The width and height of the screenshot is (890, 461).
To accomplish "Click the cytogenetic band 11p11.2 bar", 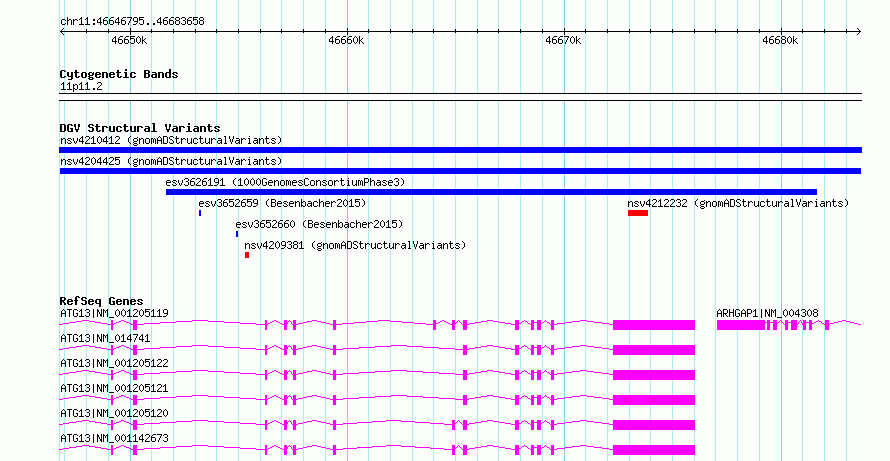I will (460, 97).
